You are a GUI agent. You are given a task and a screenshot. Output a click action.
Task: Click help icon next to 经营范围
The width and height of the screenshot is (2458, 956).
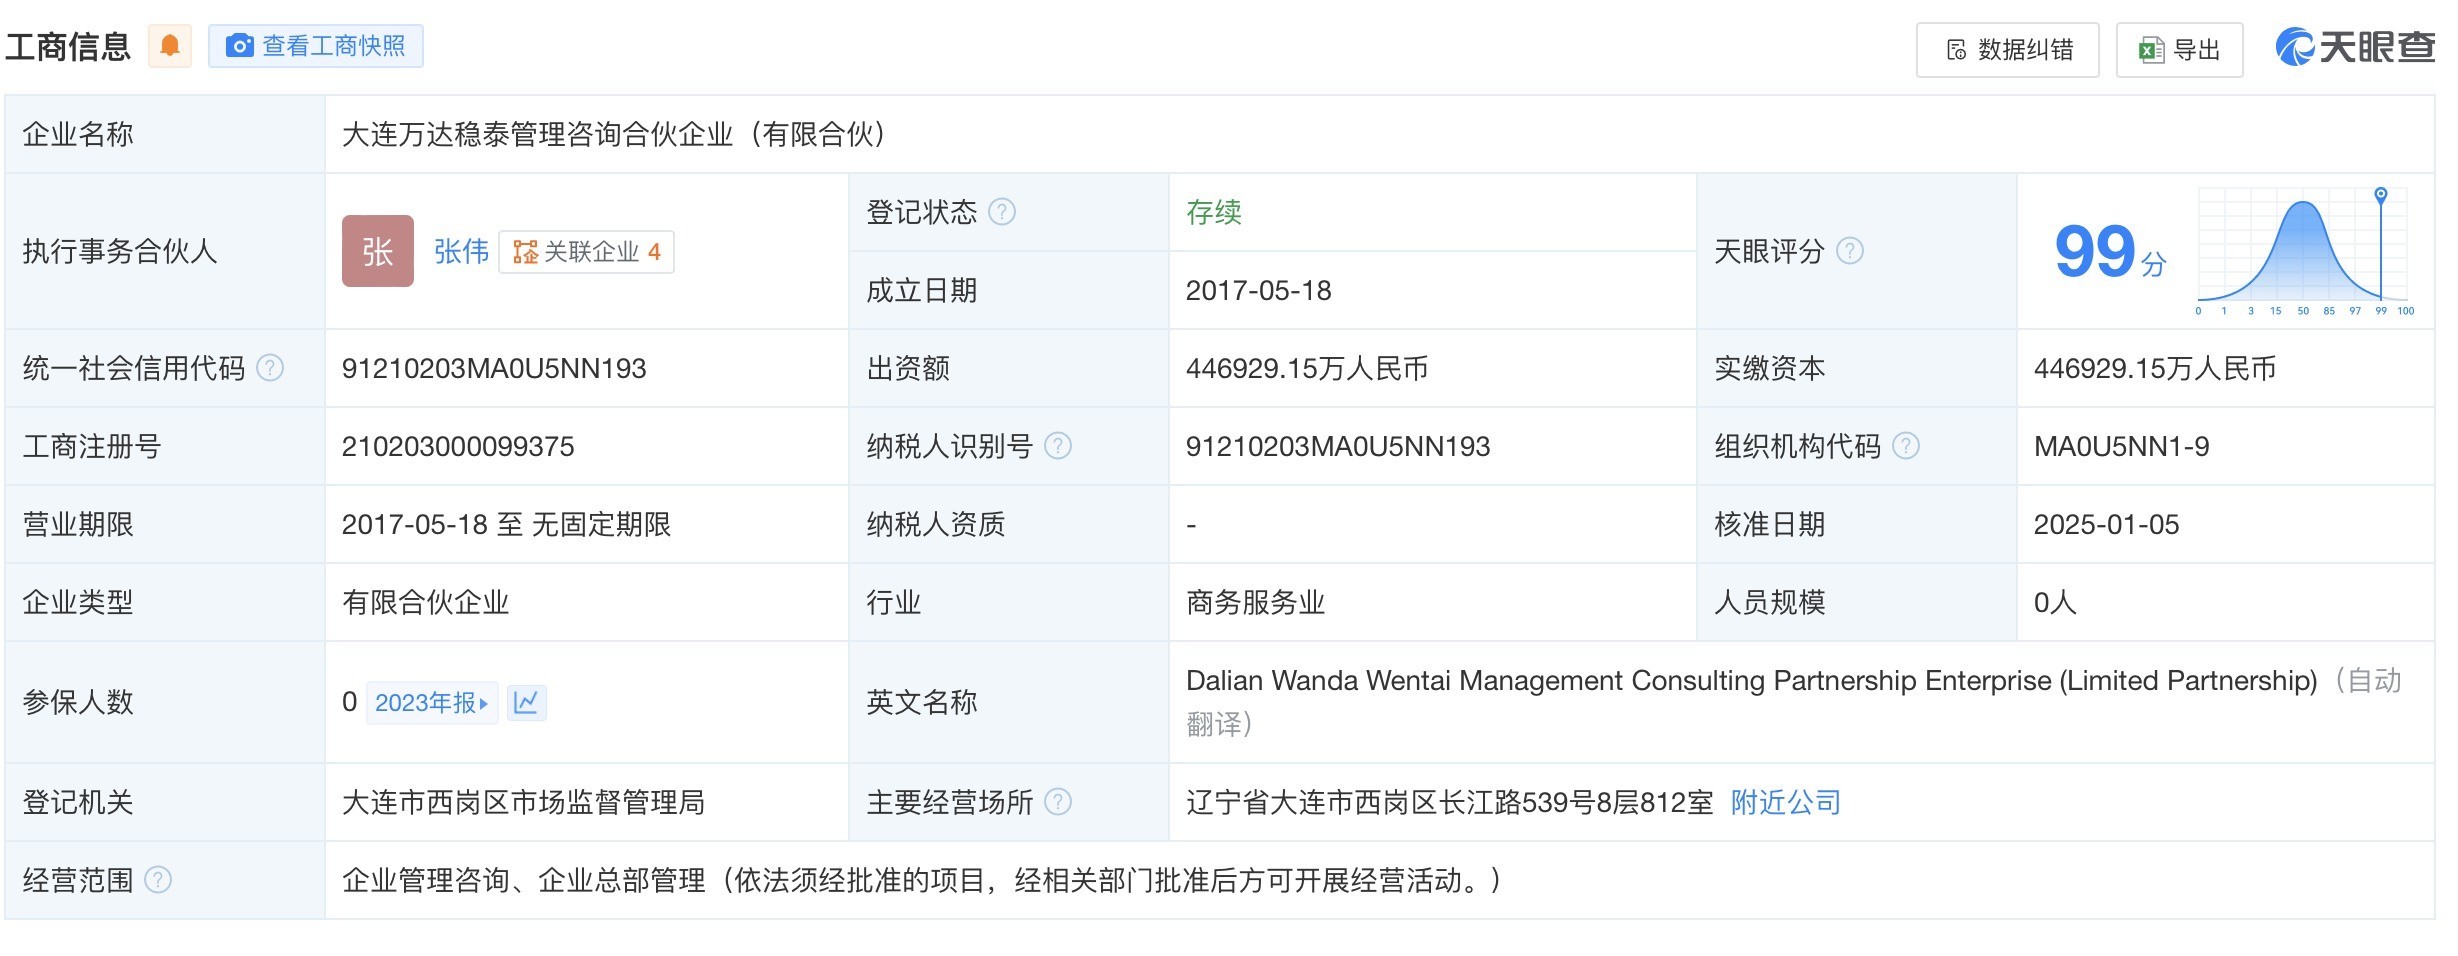pyautogui.click(x=158, y=880)
